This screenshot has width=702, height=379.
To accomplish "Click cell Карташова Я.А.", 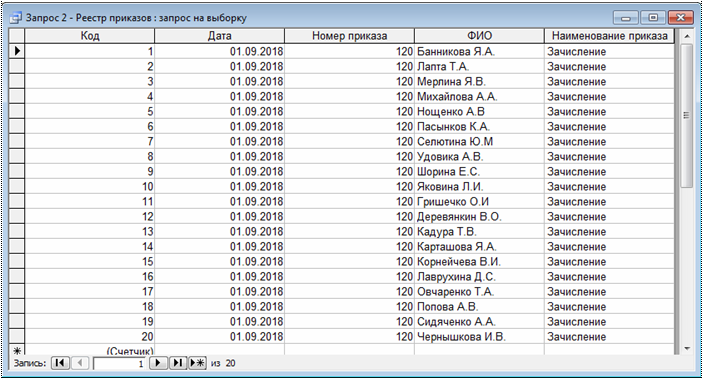I will click(479, 246).
